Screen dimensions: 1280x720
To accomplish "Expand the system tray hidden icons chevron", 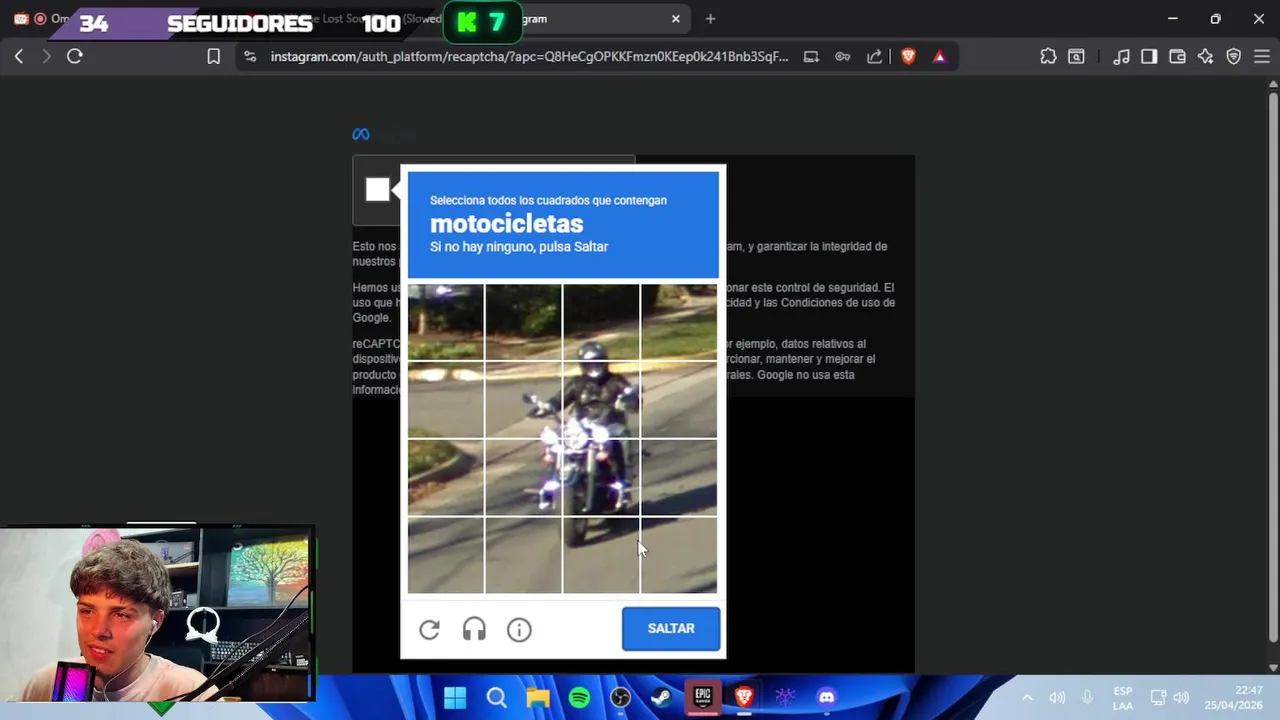I will [1027, 698].
